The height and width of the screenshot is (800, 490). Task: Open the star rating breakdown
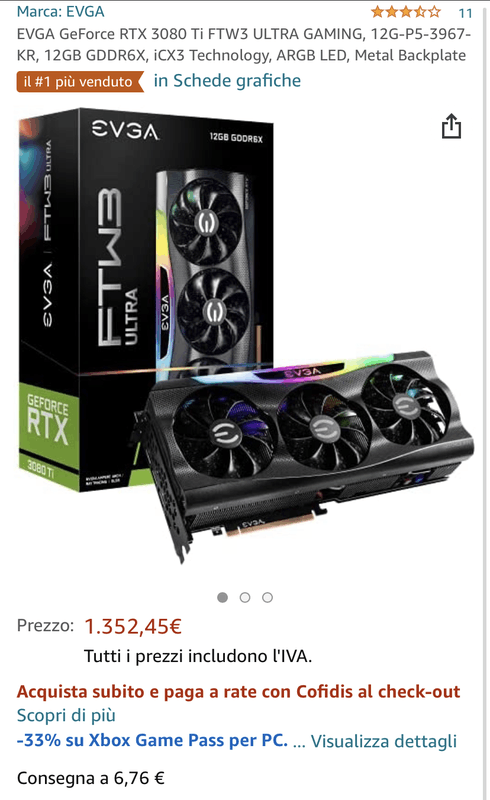pos(405,12)
